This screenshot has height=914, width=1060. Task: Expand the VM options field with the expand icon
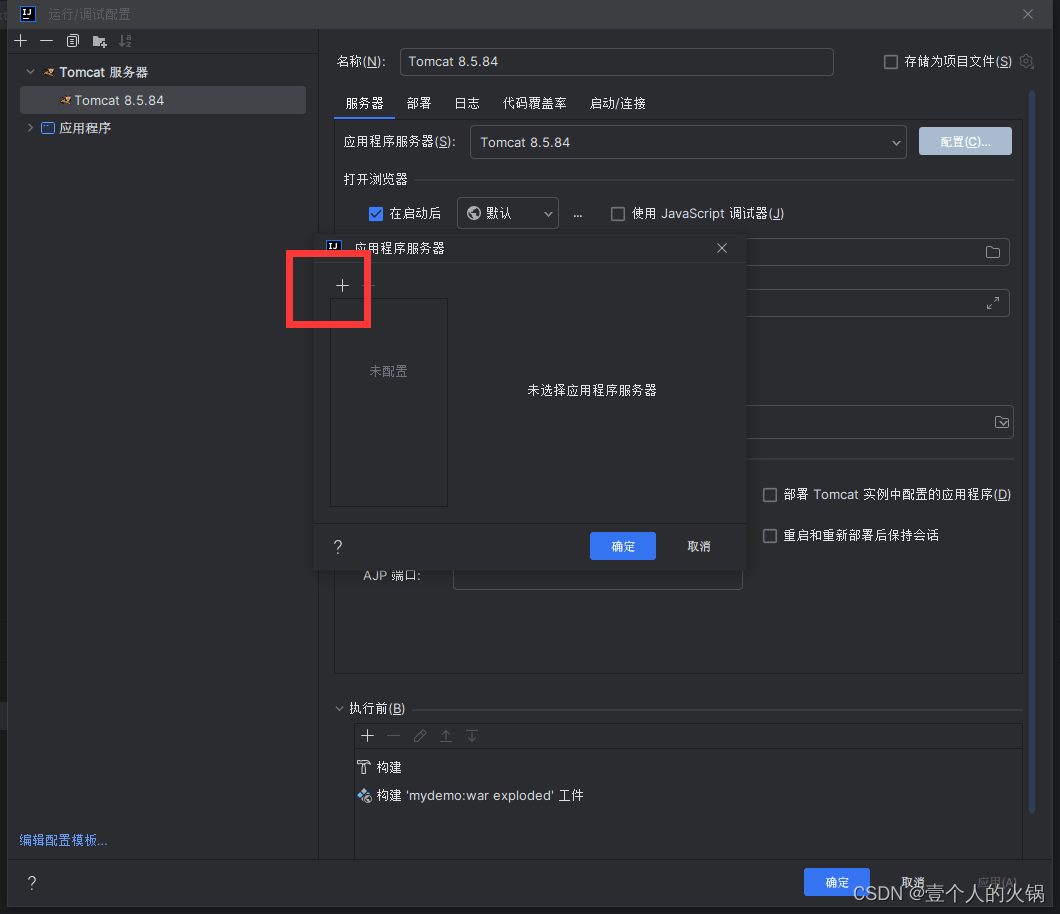point(992,304)
